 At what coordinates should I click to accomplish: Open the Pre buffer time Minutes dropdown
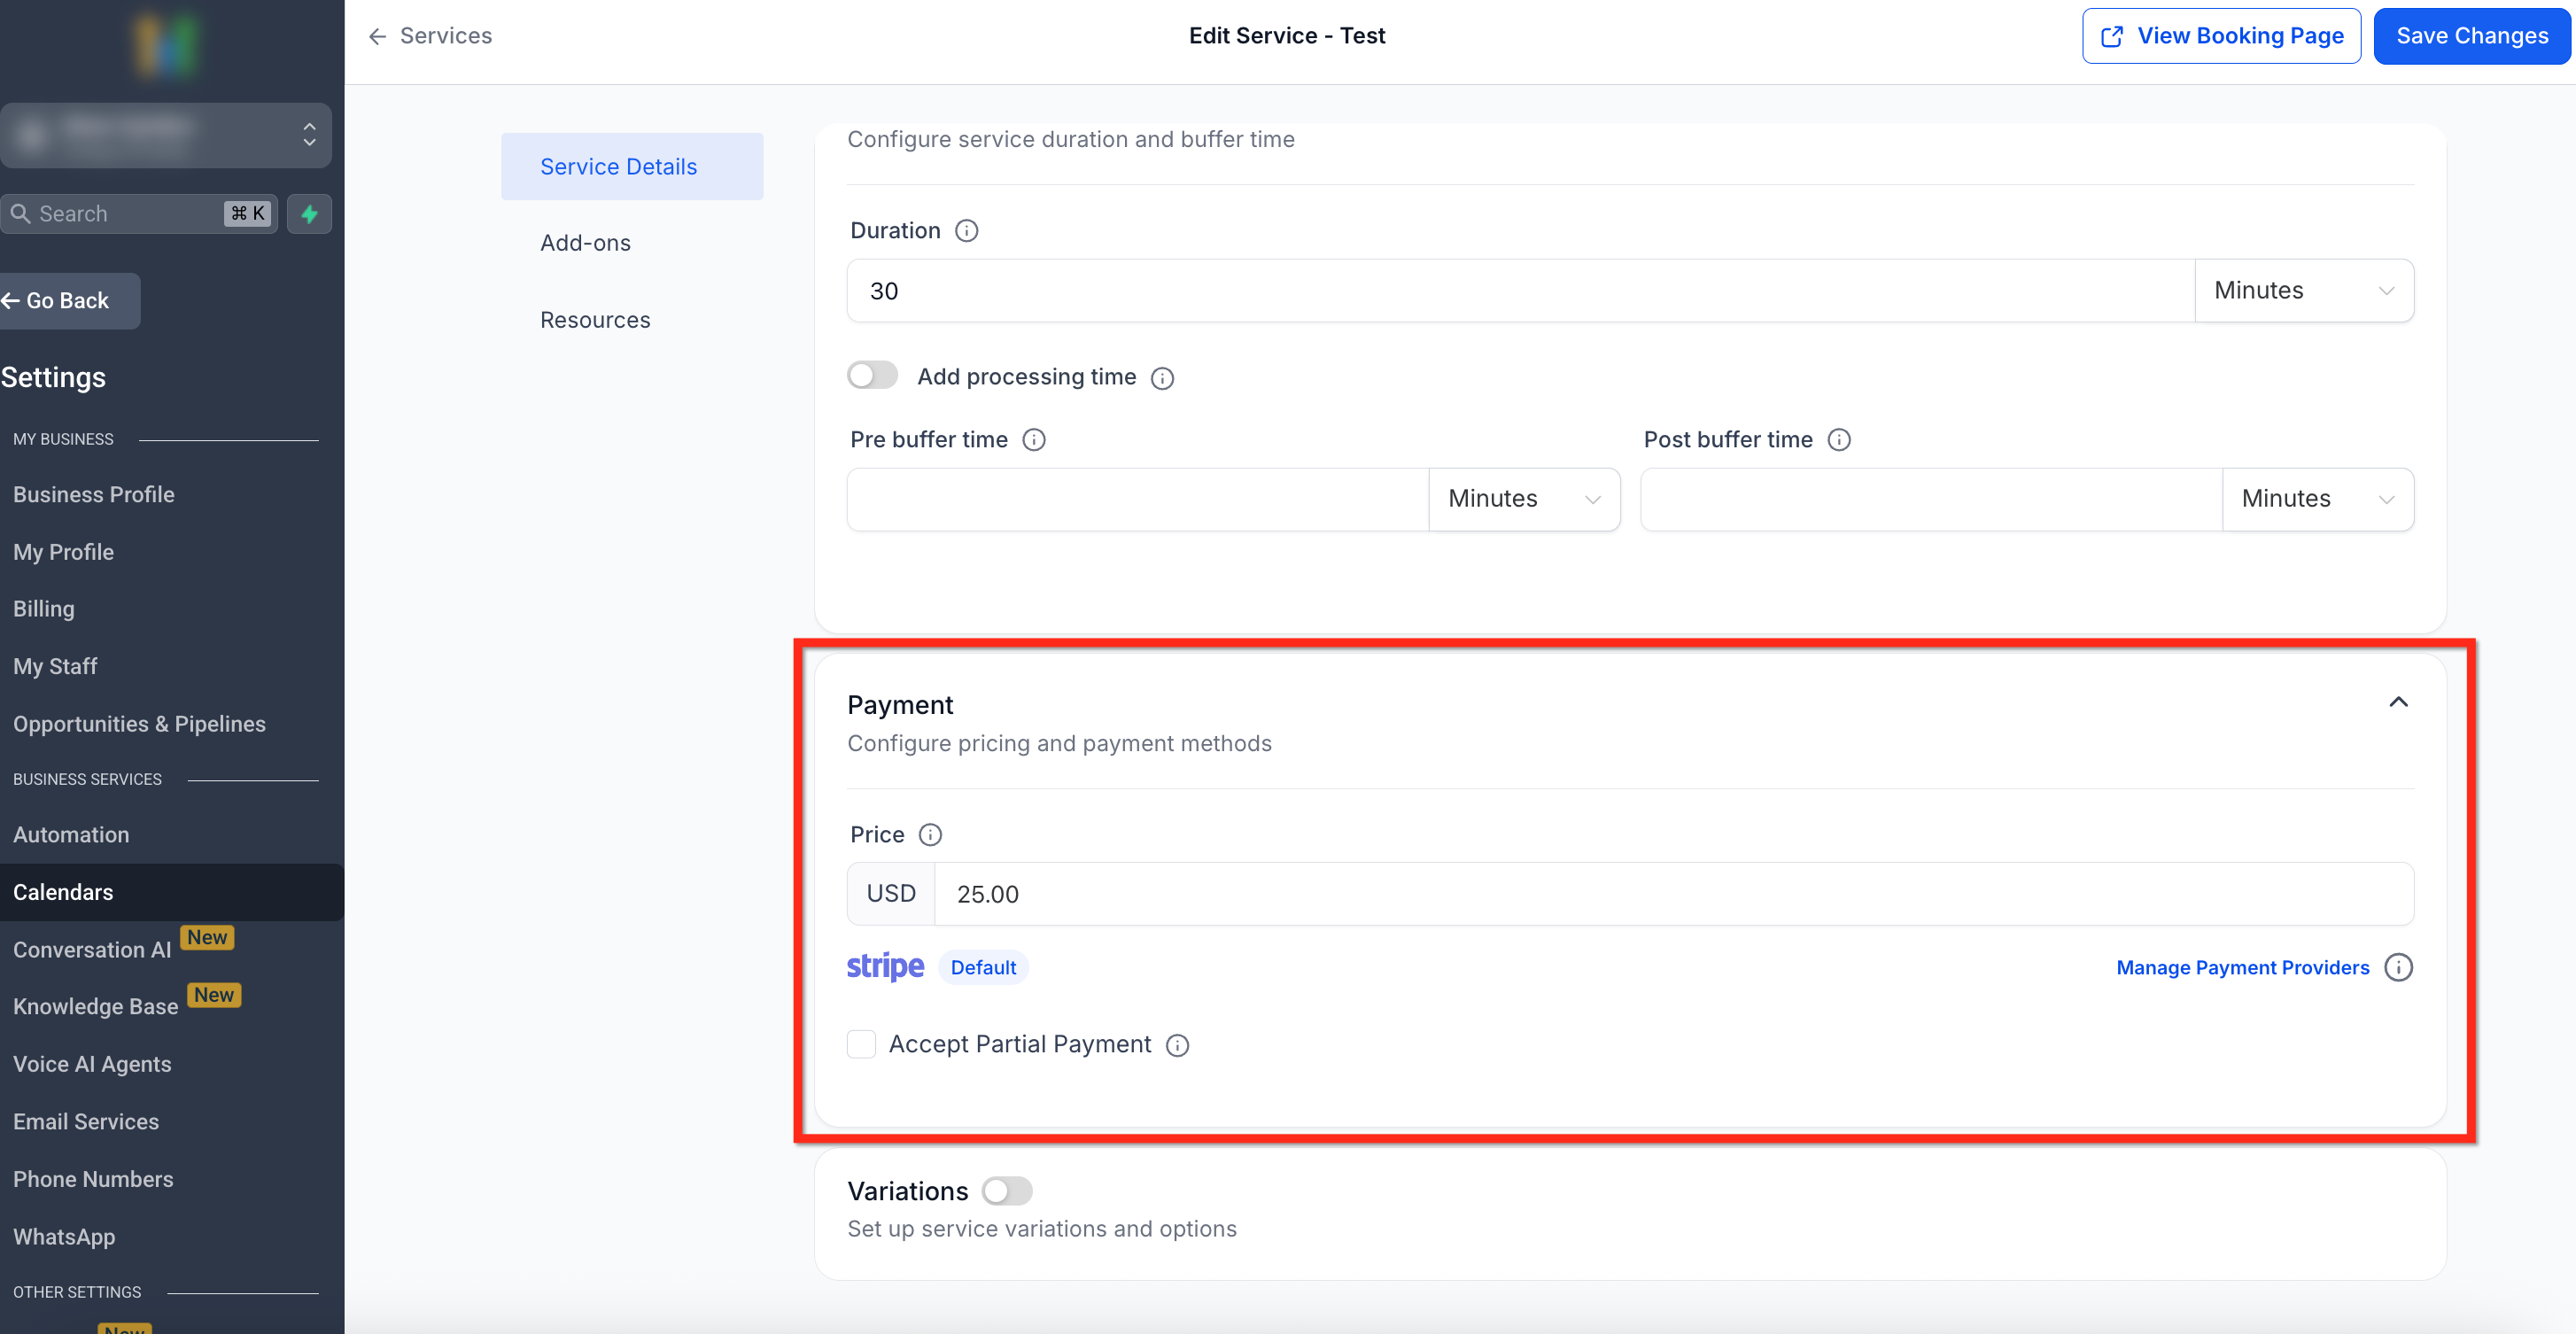(1524, 499)
